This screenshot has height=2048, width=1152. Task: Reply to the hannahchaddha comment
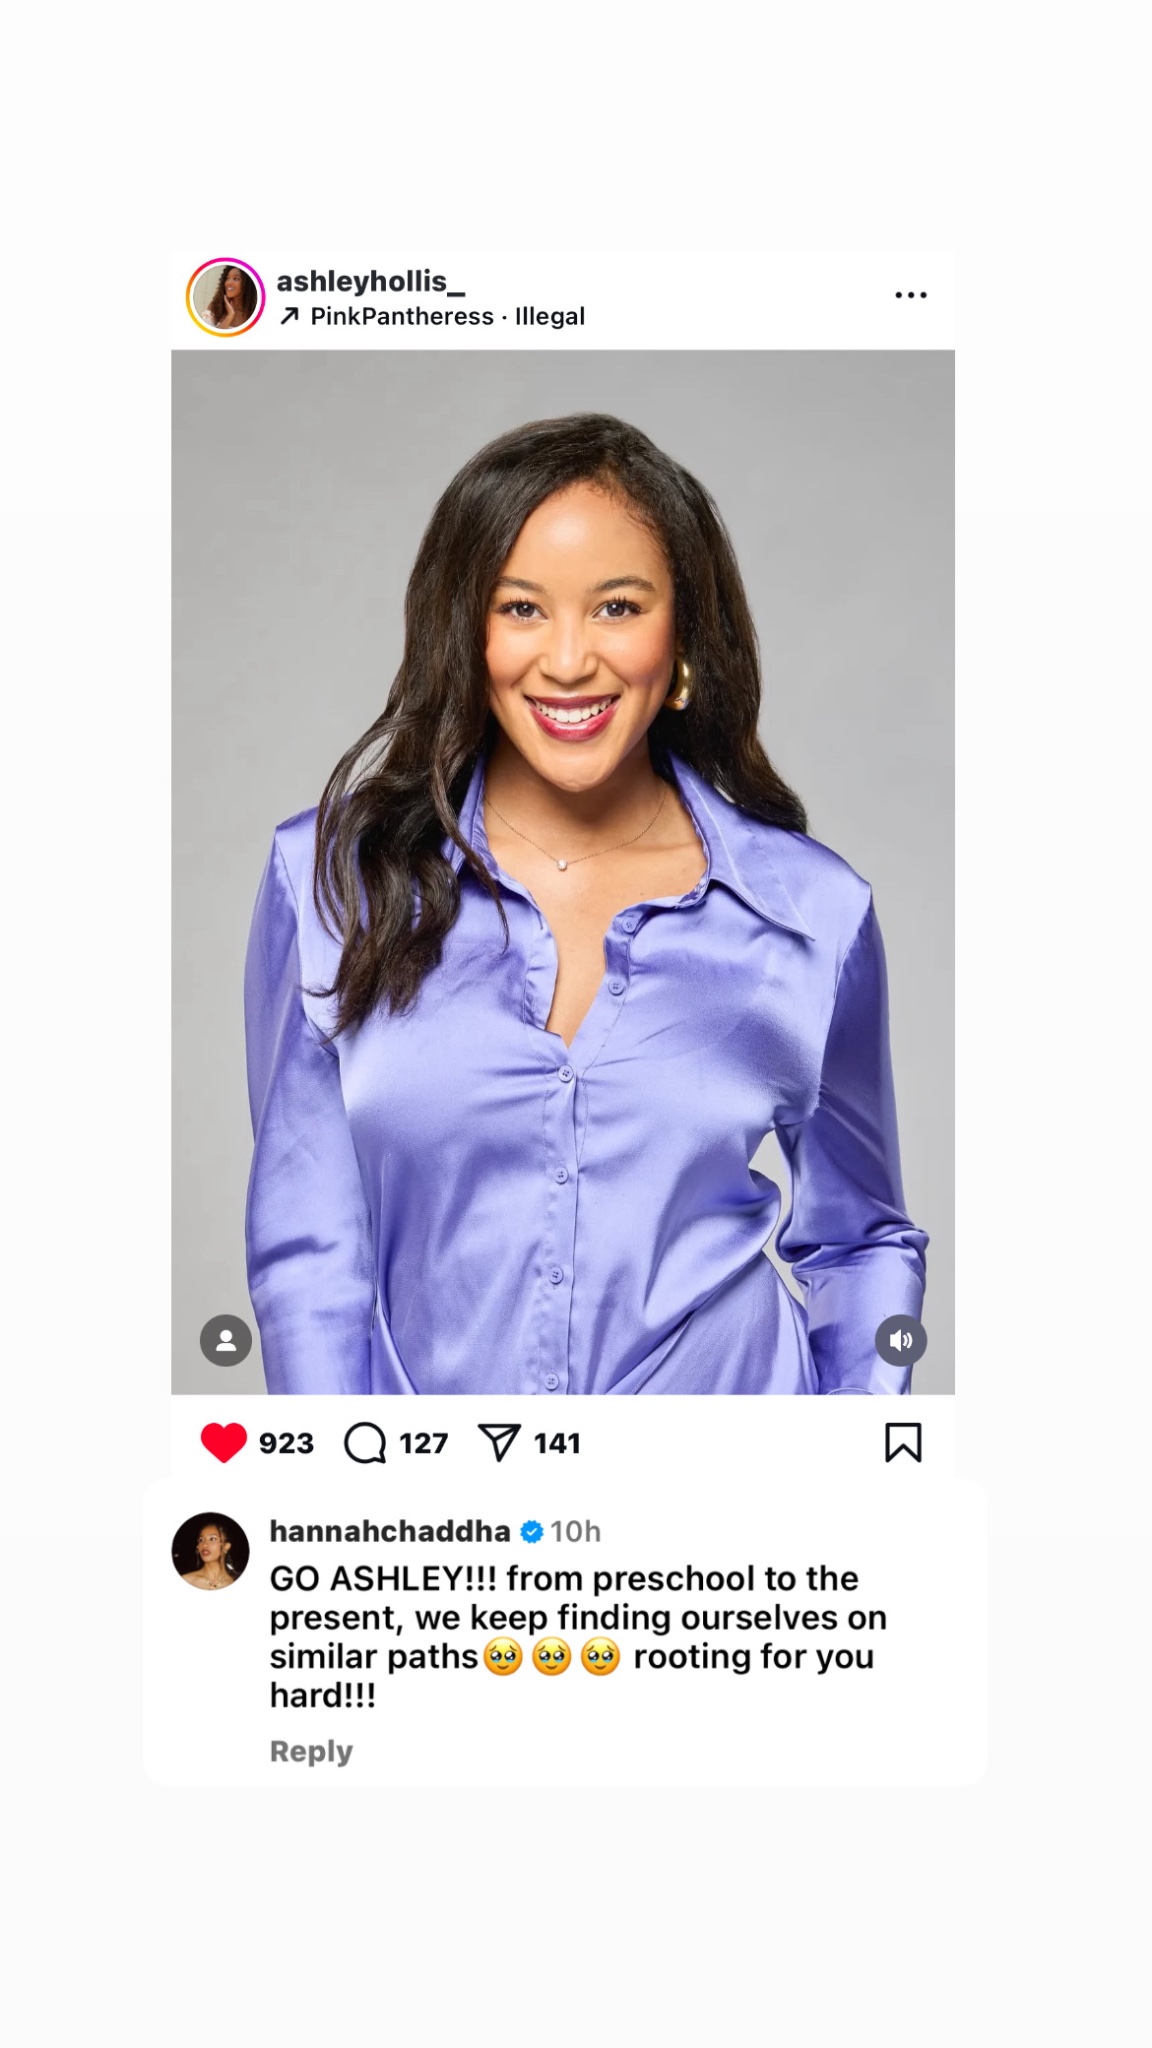point(311,1751)
